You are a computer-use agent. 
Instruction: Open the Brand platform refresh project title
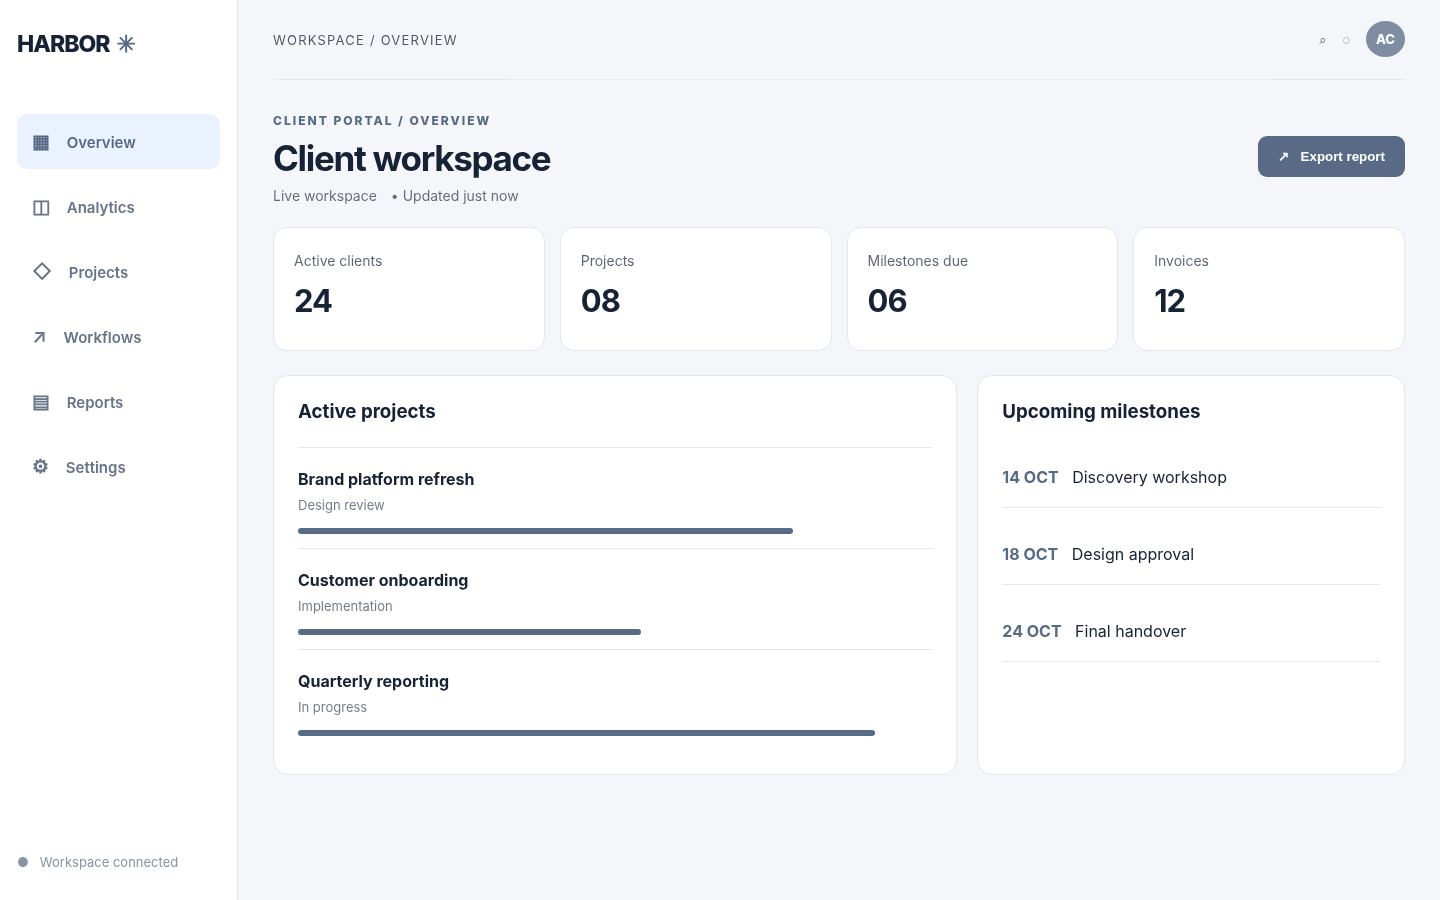pos(386,479)
